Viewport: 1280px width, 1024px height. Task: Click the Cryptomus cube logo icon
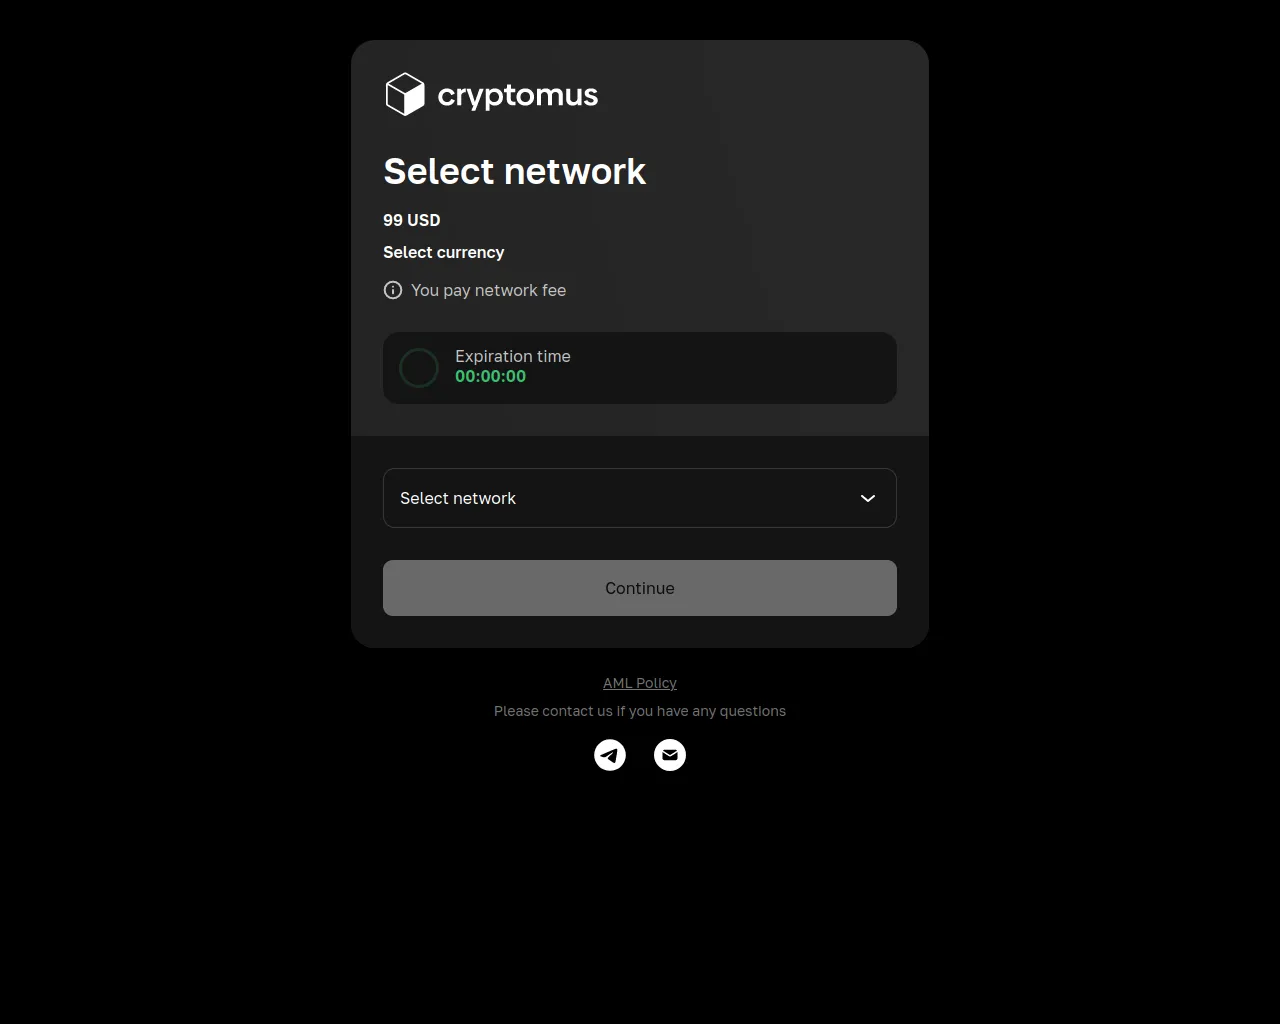[405, 94]
